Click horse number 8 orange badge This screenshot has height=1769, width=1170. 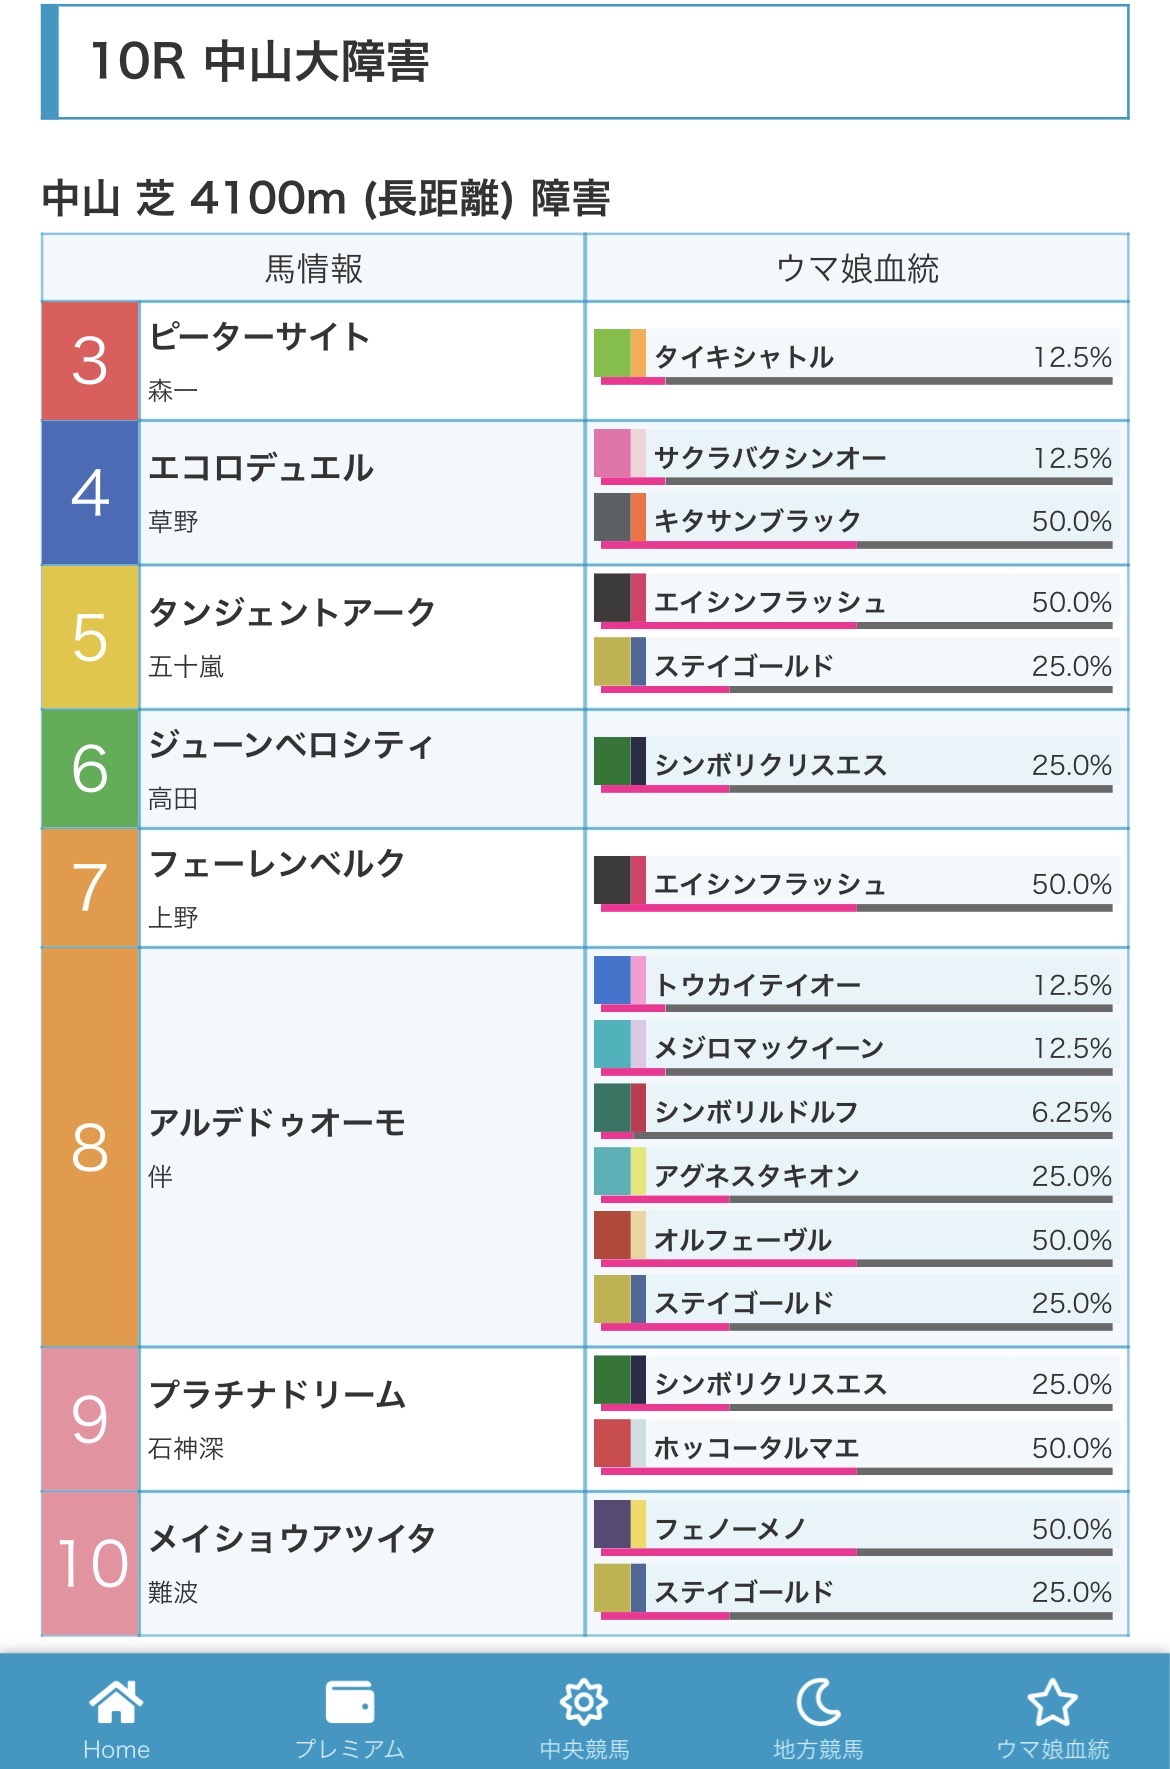(x=90, y=1147)
